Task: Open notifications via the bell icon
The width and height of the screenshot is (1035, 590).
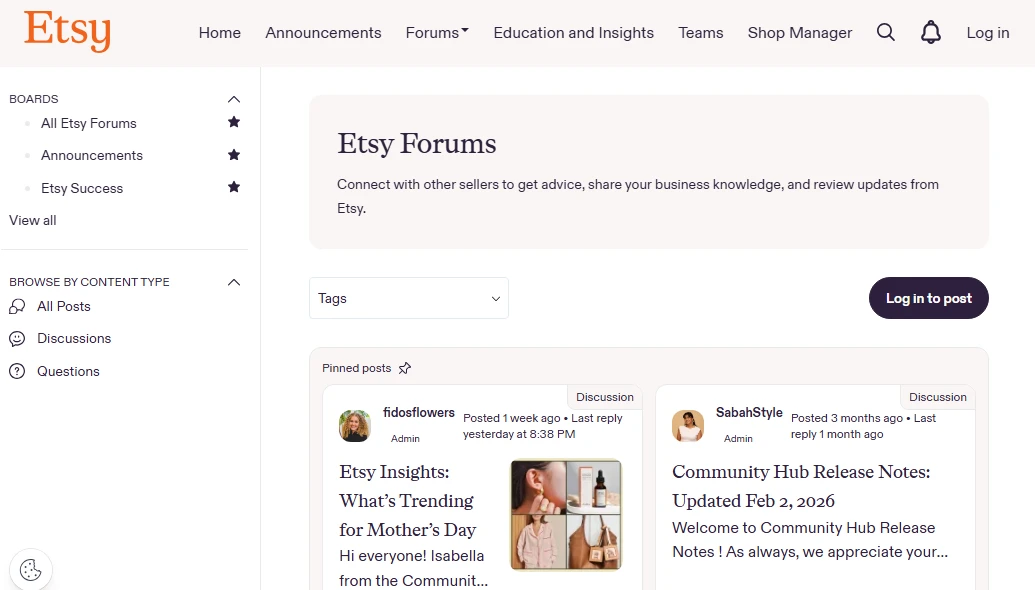Action: (x=931, y=32)
